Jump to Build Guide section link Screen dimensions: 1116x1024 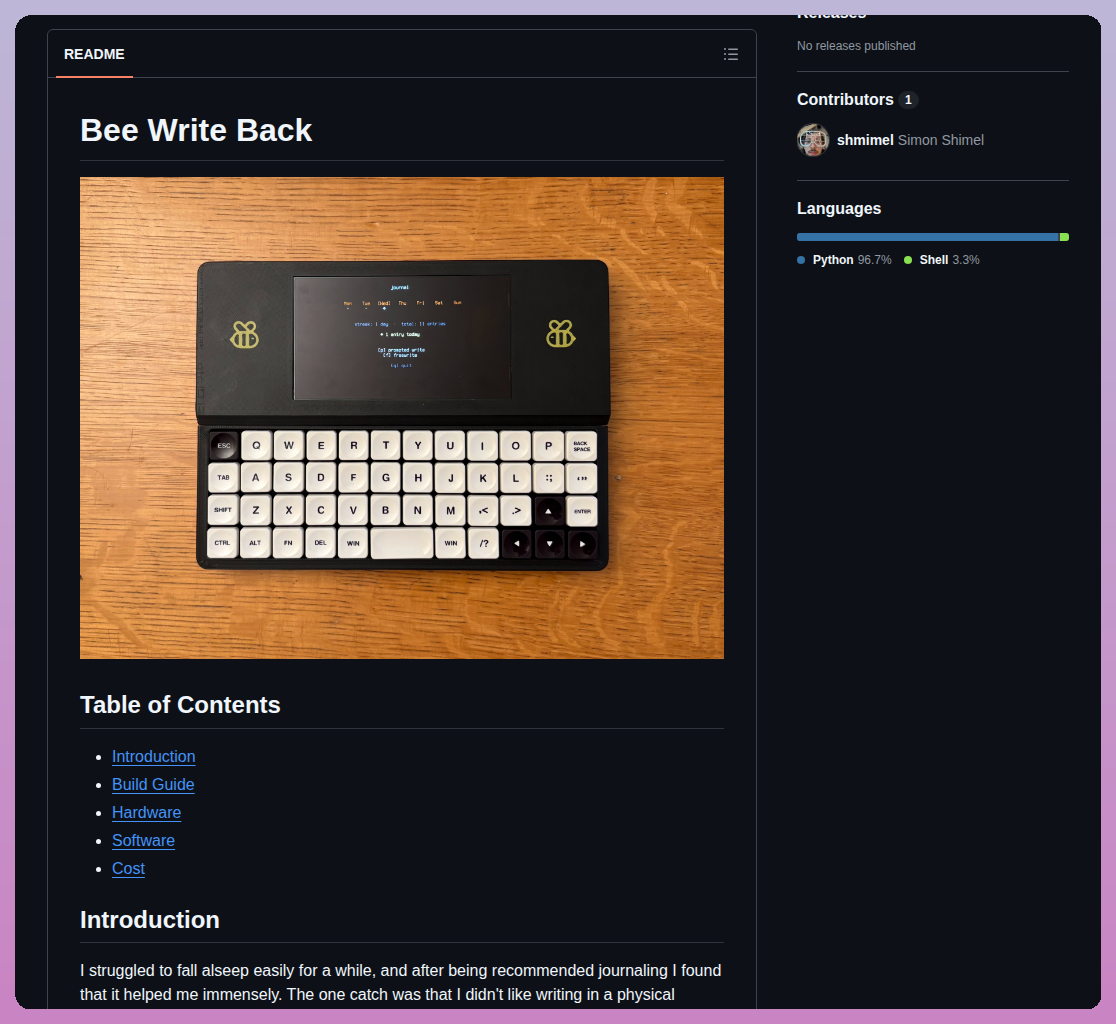point(153,784)
